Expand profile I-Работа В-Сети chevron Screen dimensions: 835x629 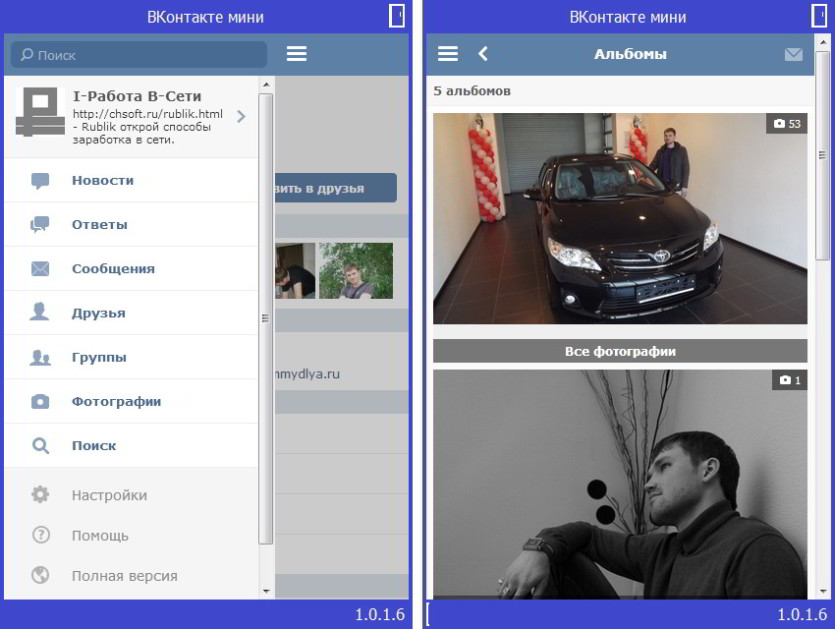point(241,117)
